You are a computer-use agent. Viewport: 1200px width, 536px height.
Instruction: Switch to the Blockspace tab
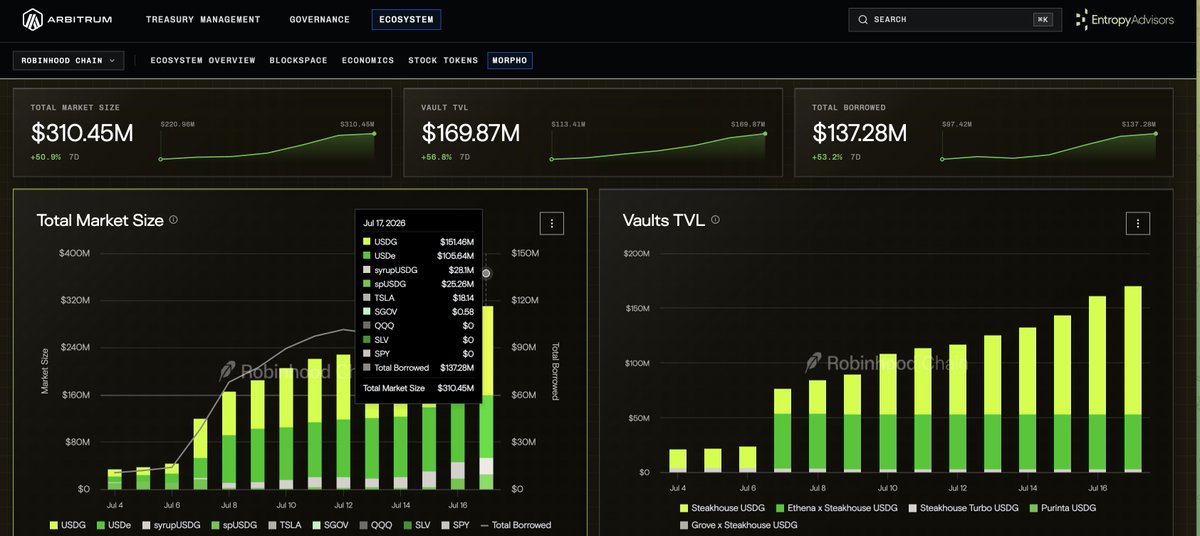click(298, 61)
